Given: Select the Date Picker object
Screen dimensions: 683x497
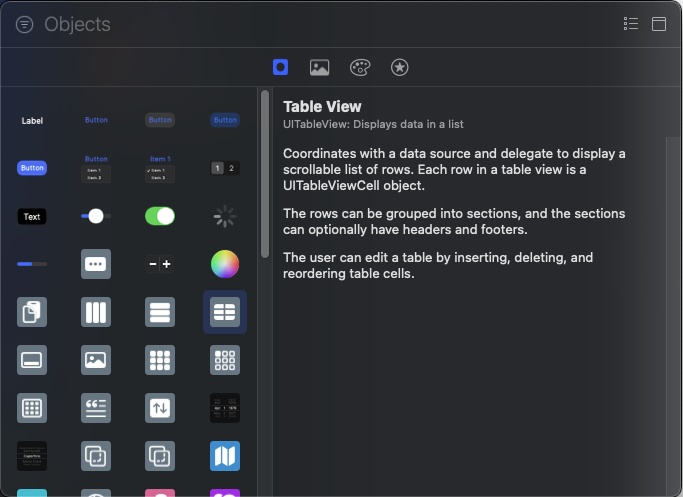Looking at the screenshot, I should (x=225, y=408).
